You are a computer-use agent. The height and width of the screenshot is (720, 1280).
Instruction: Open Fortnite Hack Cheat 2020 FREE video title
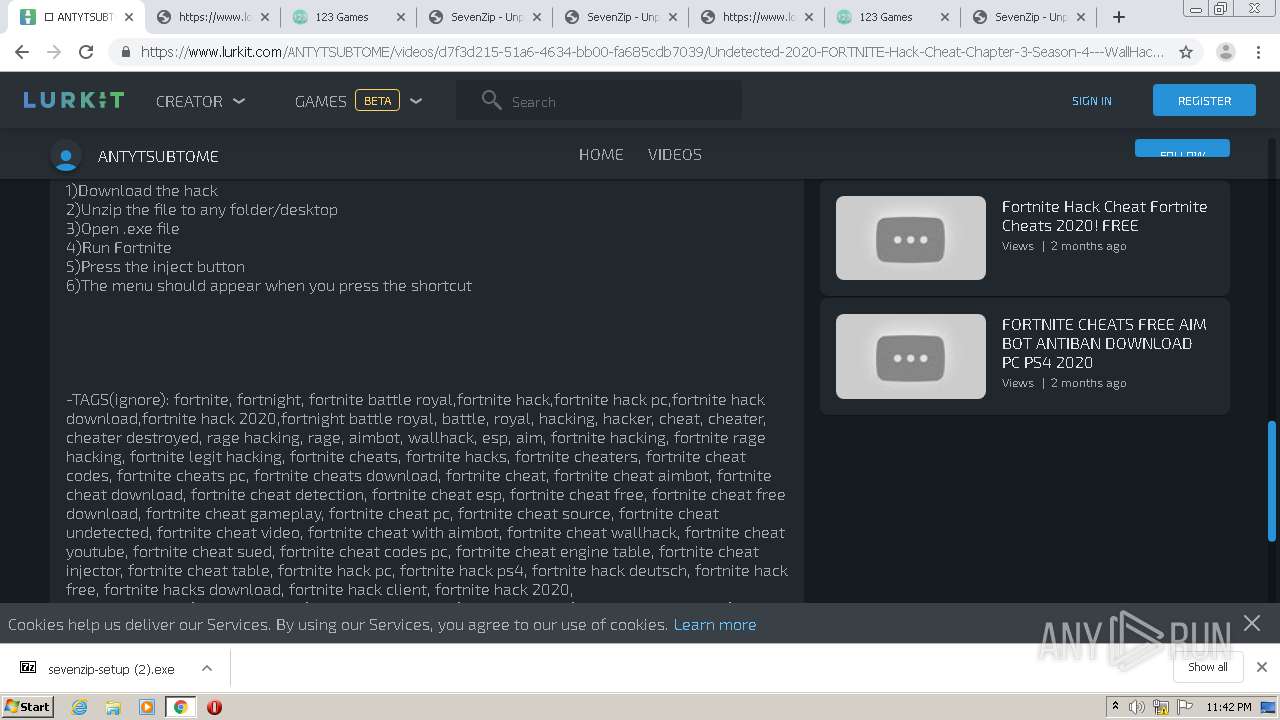point(1104,216)
